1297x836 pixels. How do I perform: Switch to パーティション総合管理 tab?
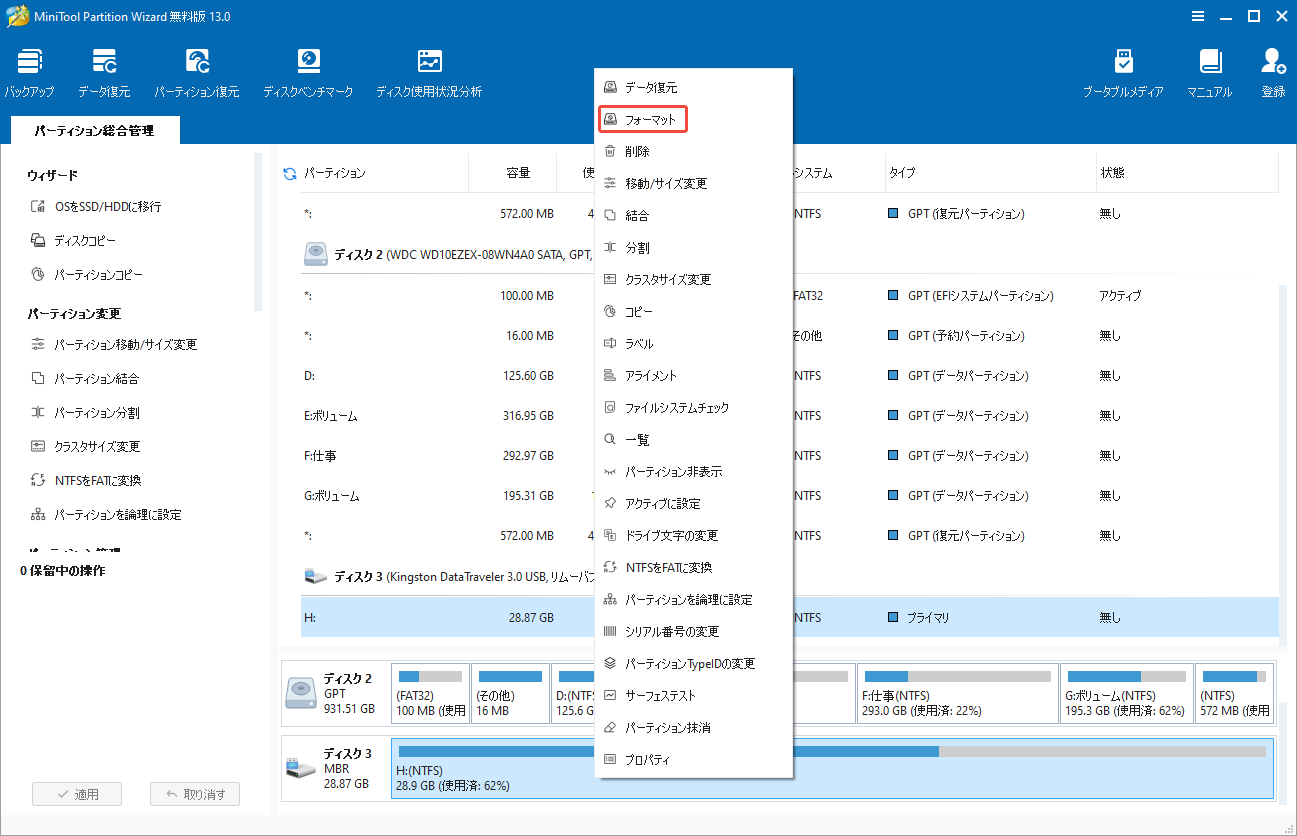[x=94, y=130]
